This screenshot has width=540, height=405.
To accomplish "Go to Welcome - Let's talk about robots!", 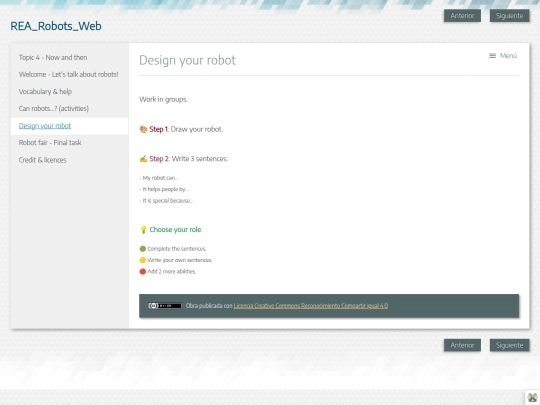I will pyautogui.click(x=69, y=74).
